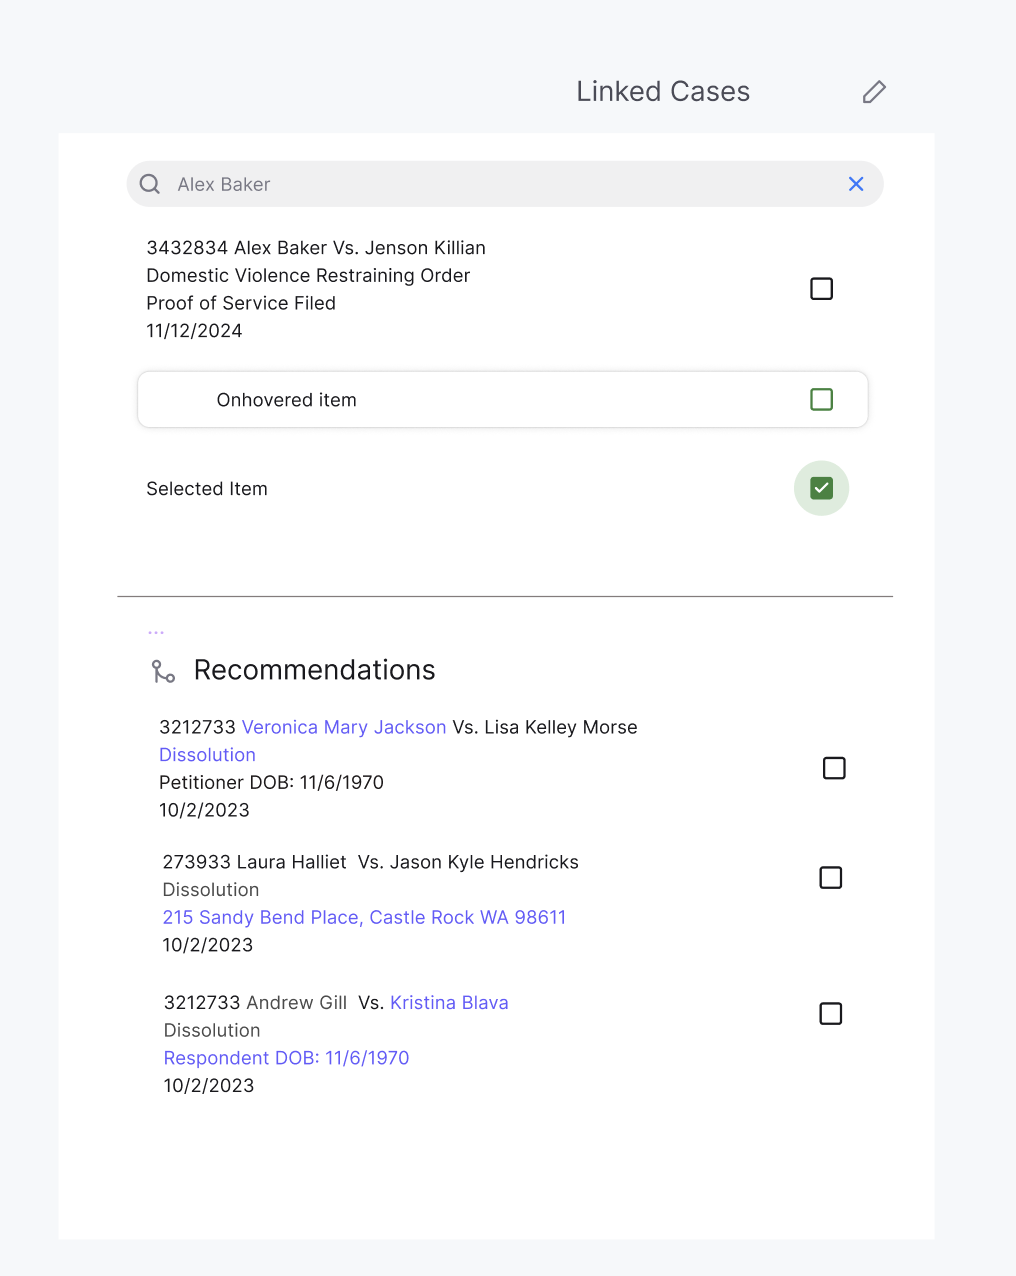Check the checkbox for case 3432834 Alex Baker
The height and width of the screenshot is (1276, 1016).
[x=821, y=288]
